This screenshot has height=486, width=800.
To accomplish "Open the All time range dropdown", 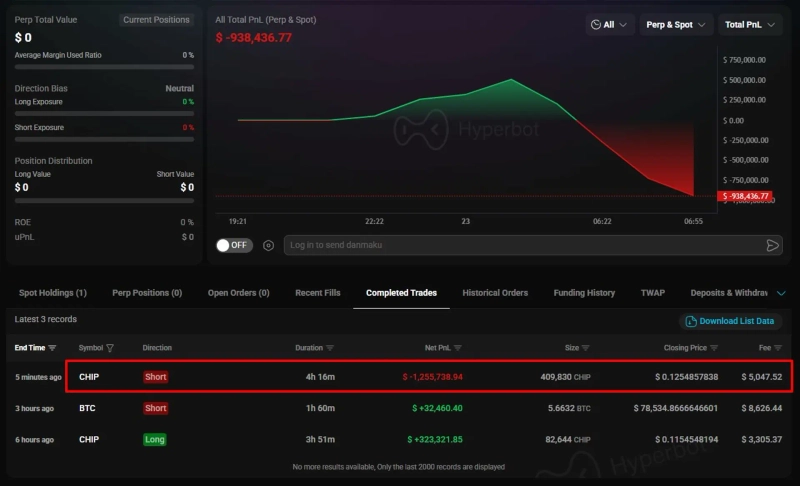I will pyautogui.click(x=609, y=24).
